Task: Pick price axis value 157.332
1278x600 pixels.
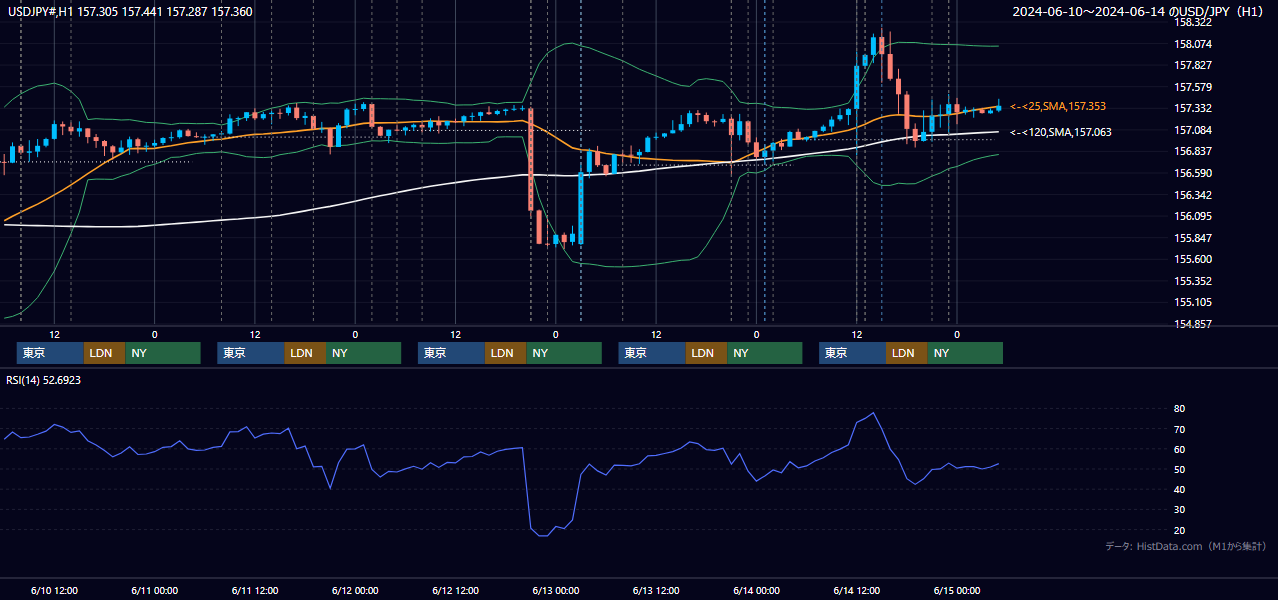Action: [x=1194, y=108]
